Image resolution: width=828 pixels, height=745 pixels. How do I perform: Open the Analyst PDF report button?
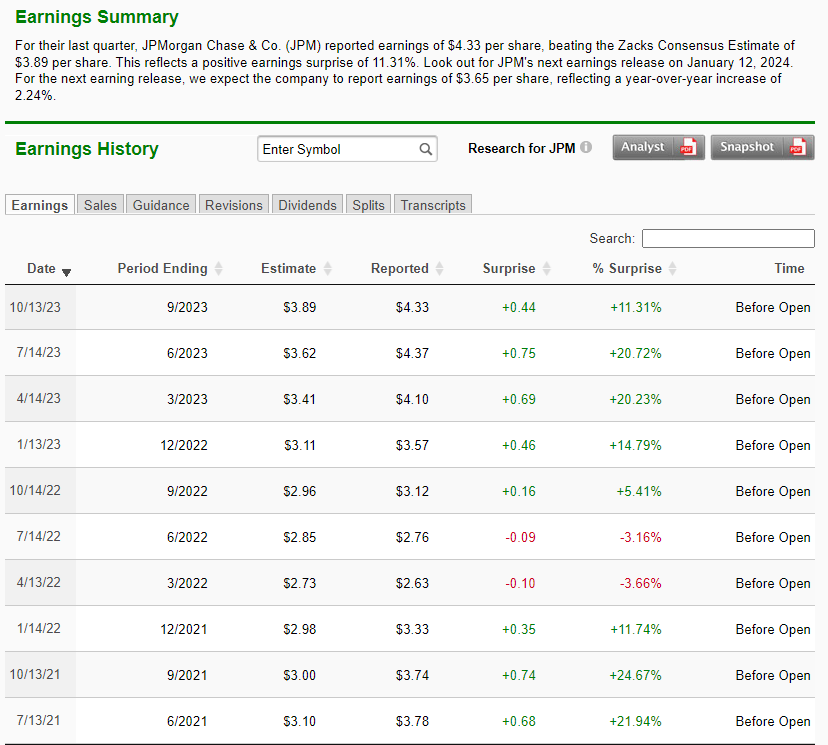point(658,147)
